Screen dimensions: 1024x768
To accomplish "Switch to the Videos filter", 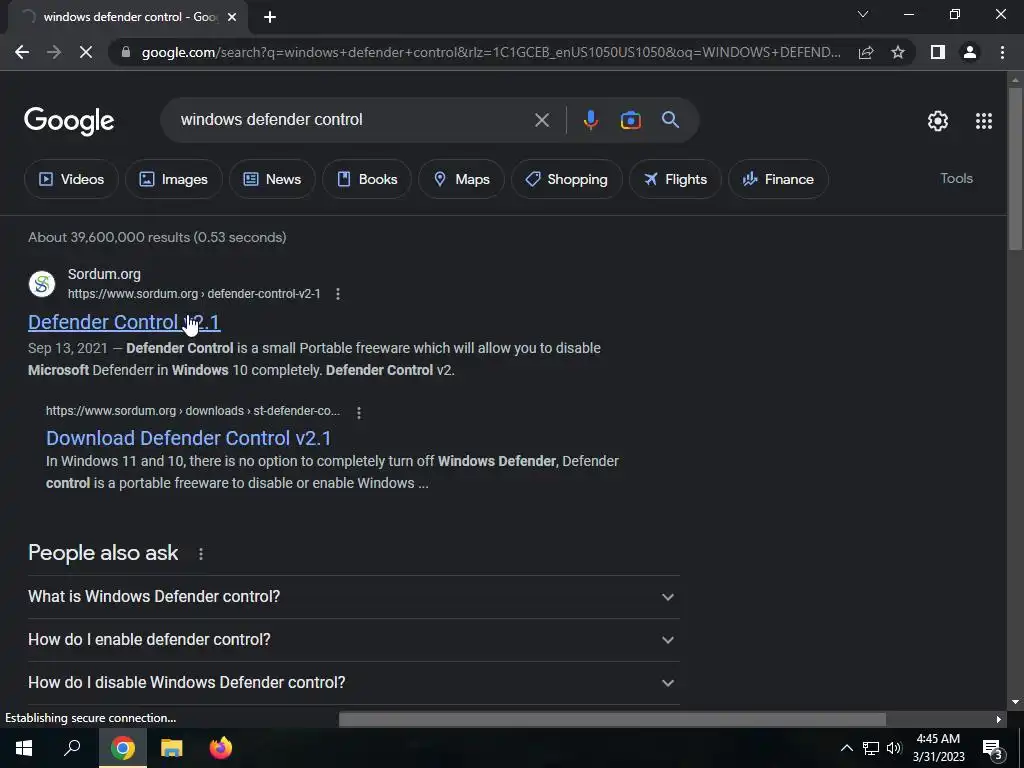I will click(71, 179).
